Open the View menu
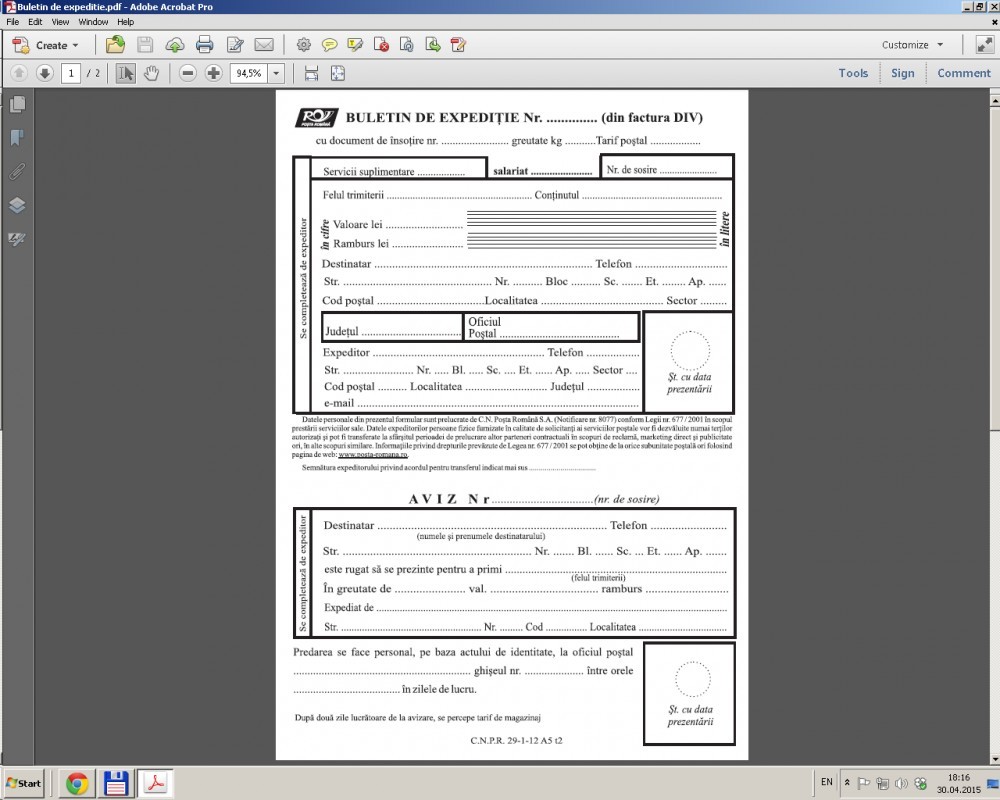 click(60, 22)
